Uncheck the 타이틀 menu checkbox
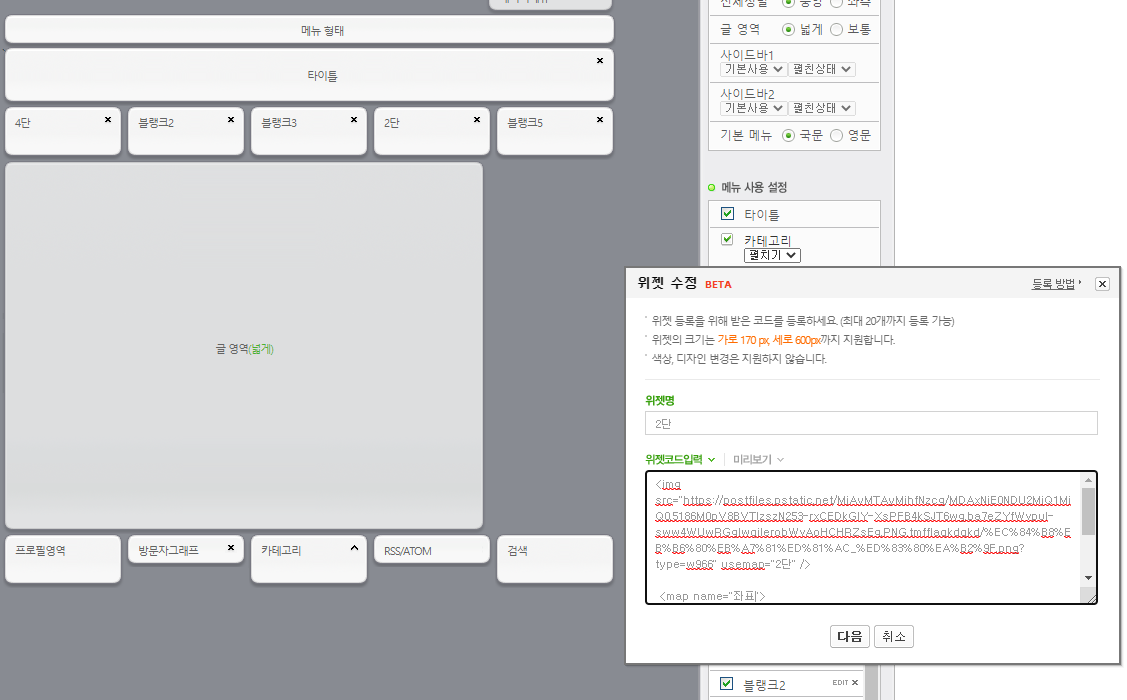Screen dimensions: 1127x700 click(x=727, y=213)
